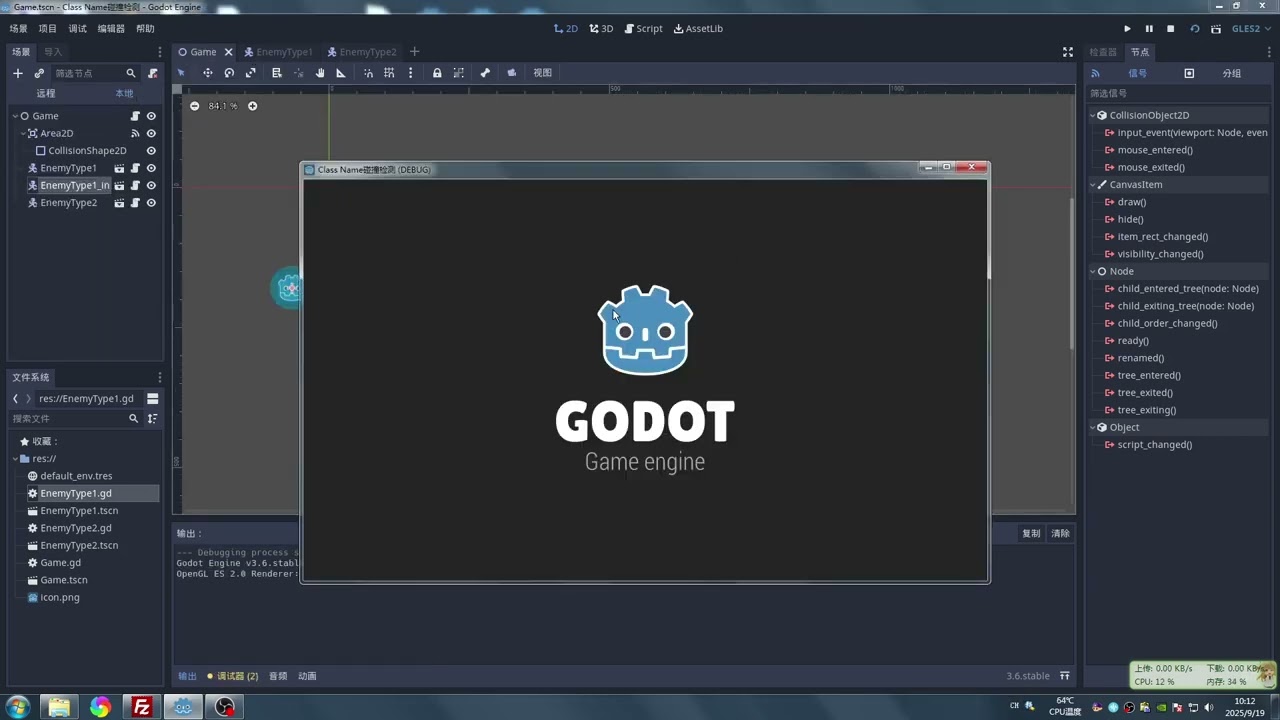The width and height of the screenshot is (1280, 720).
Task: Click the instance child scene link icon
Action: (39, 73)
